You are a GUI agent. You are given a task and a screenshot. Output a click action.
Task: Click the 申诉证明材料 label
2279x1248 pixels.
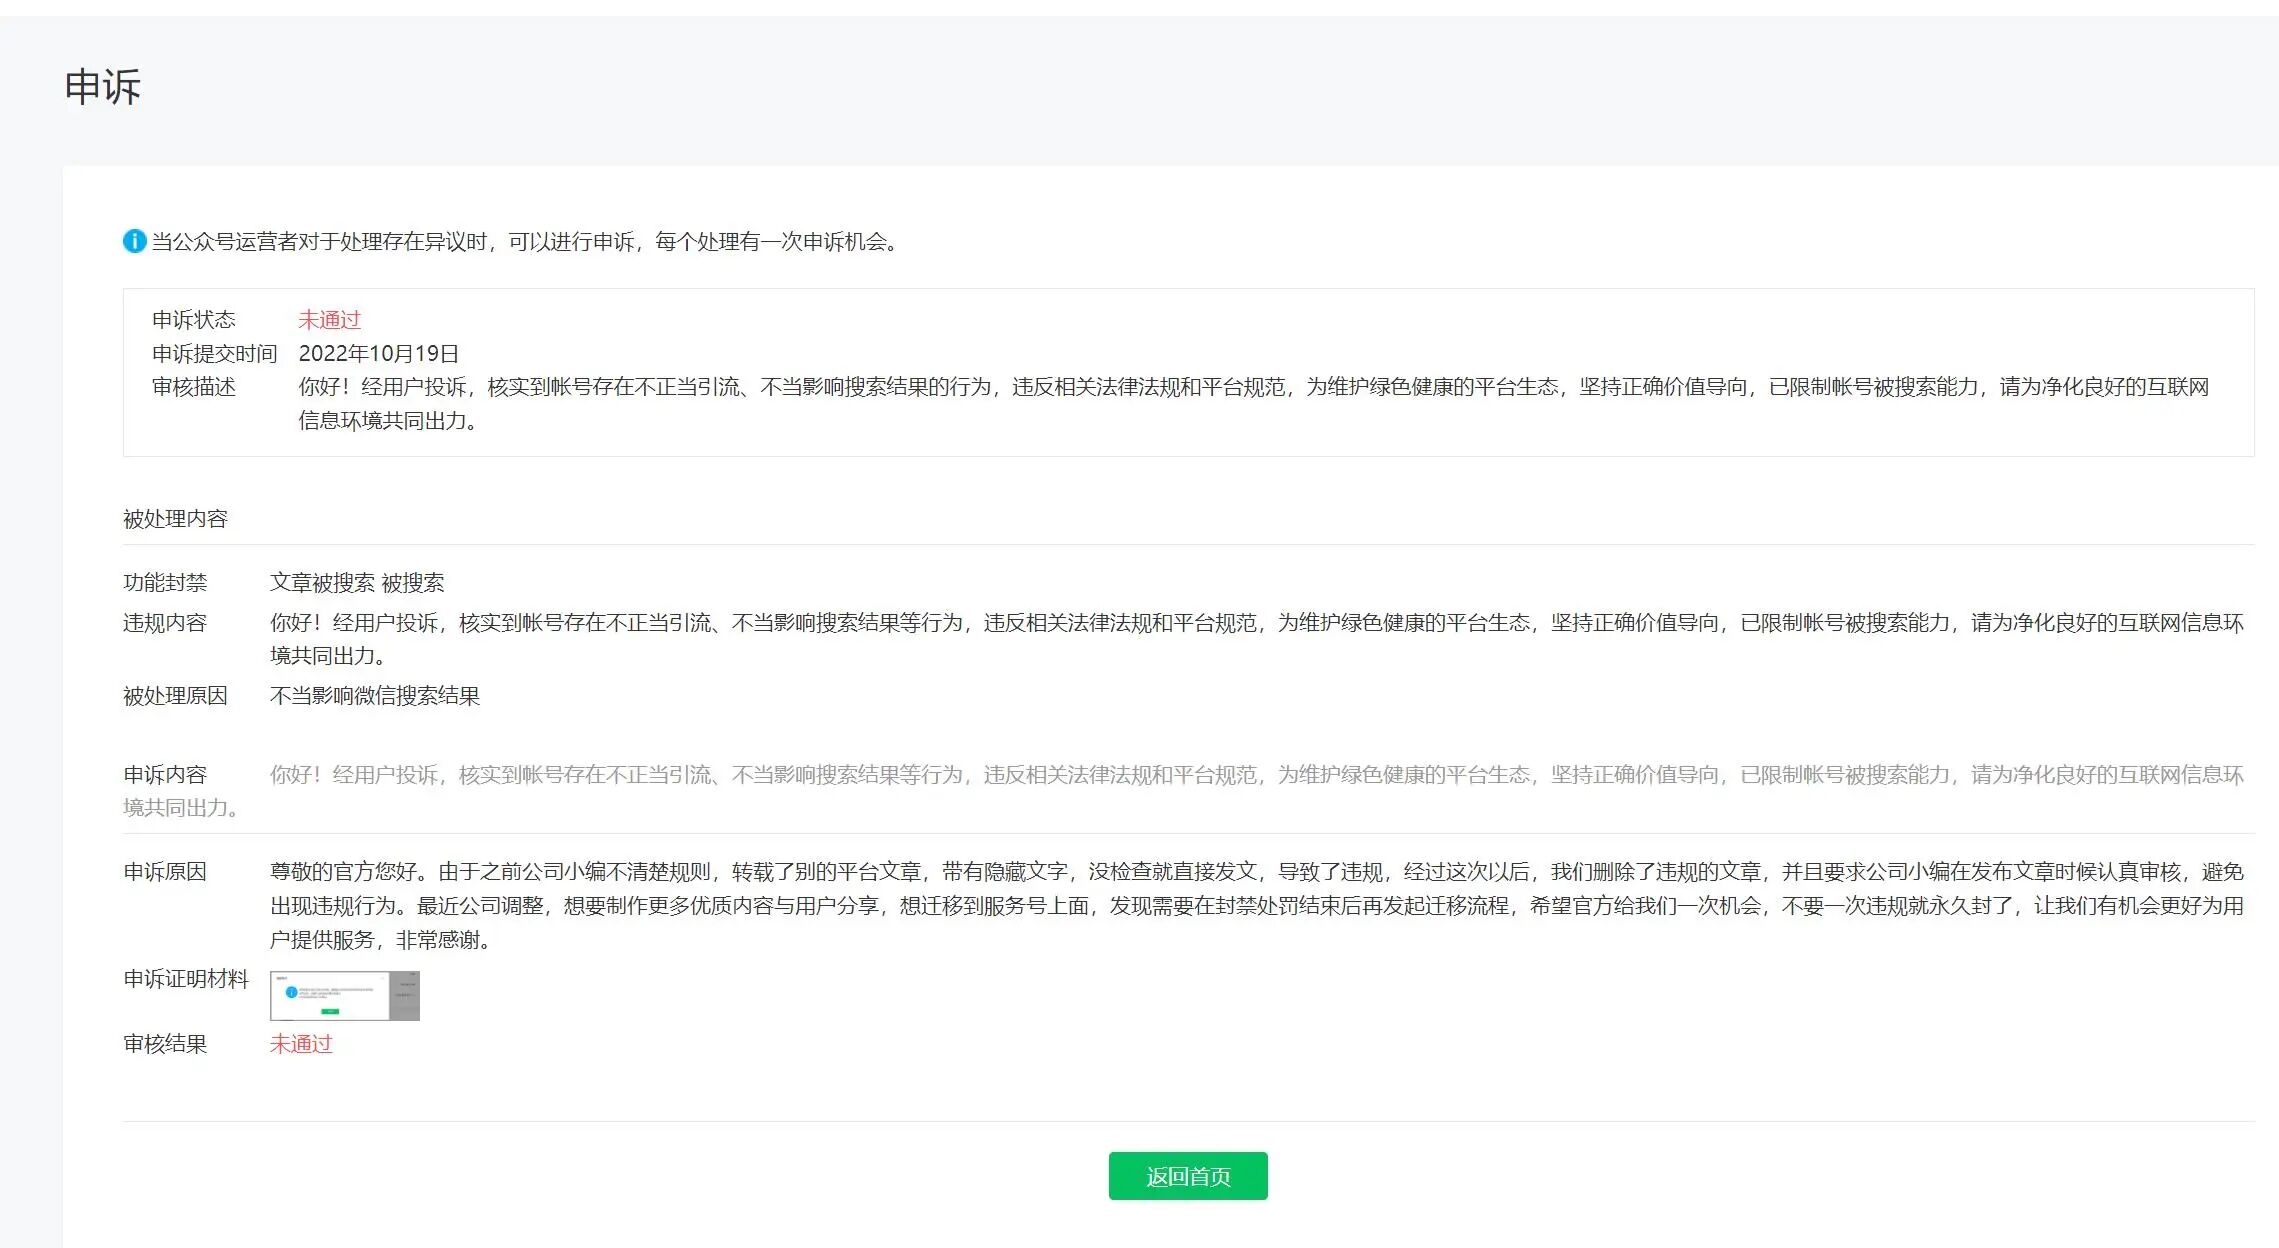[x=186, y=979]
